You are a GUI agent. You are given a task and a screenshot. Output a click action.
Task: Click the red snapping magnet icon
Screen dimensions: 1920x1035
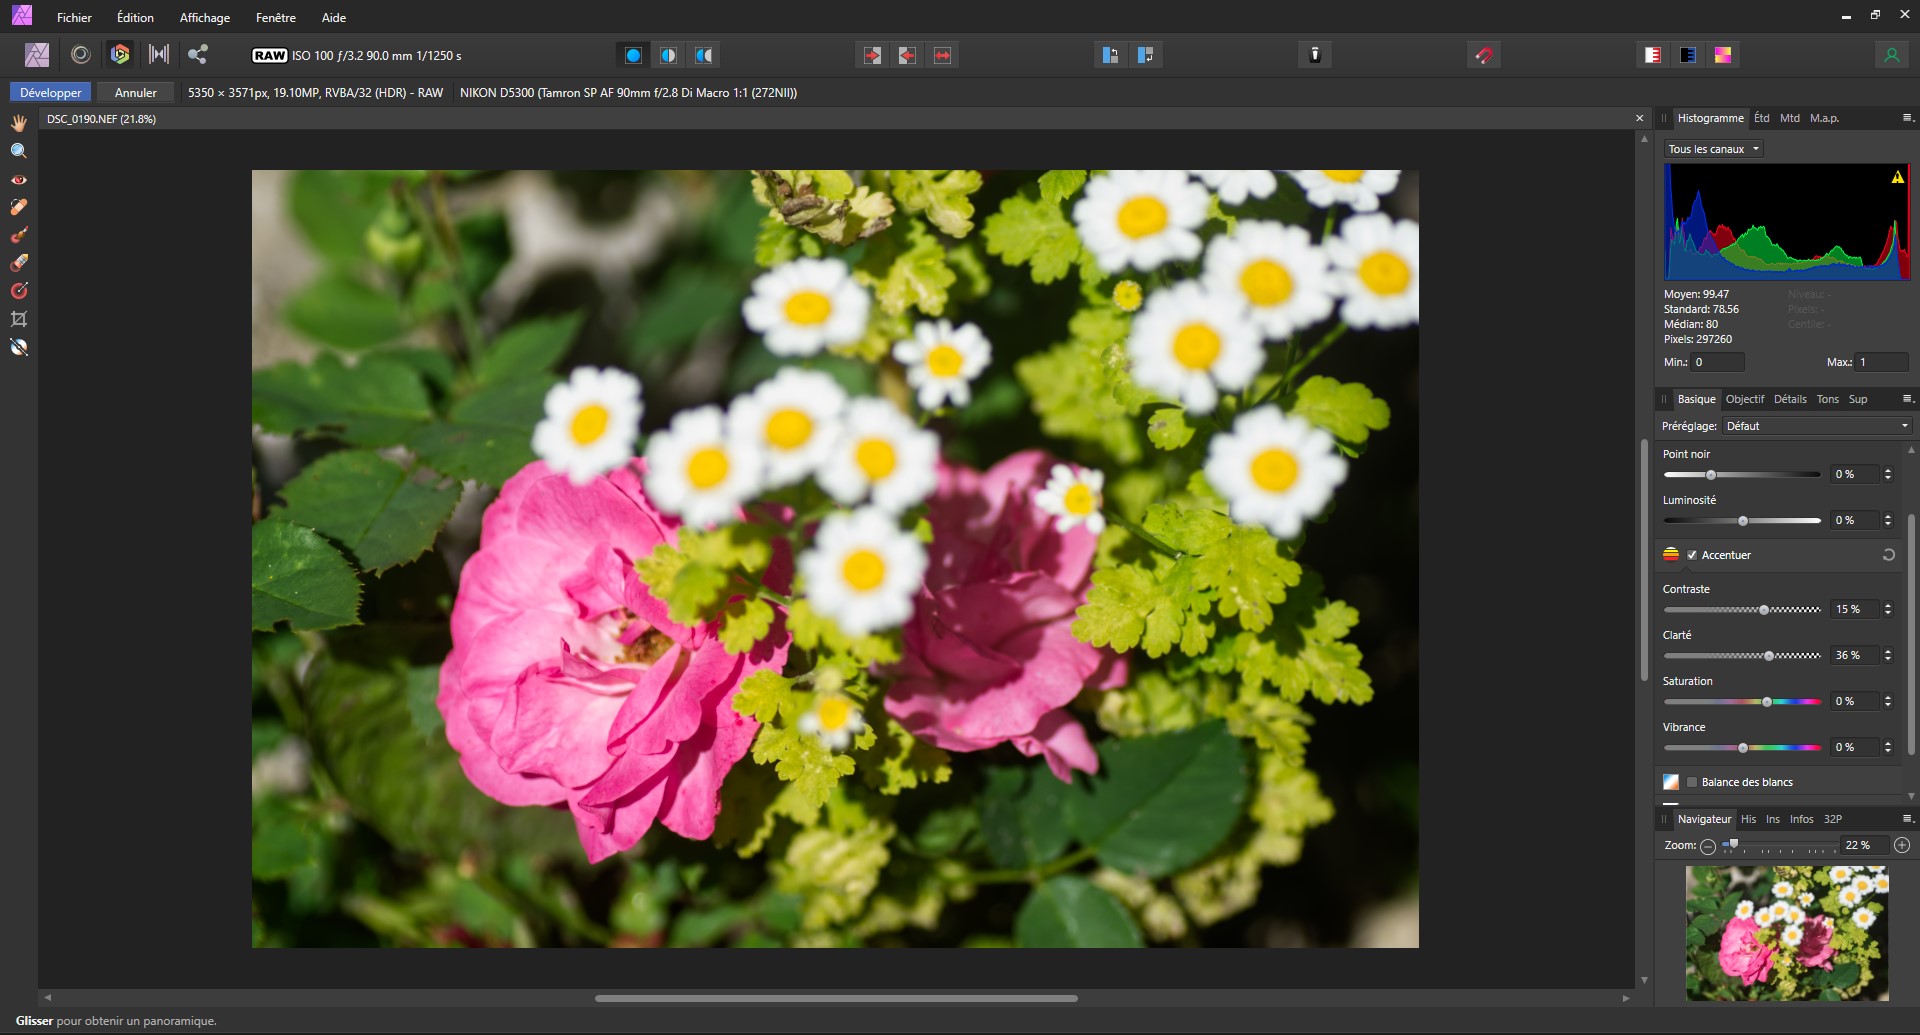1484,55
